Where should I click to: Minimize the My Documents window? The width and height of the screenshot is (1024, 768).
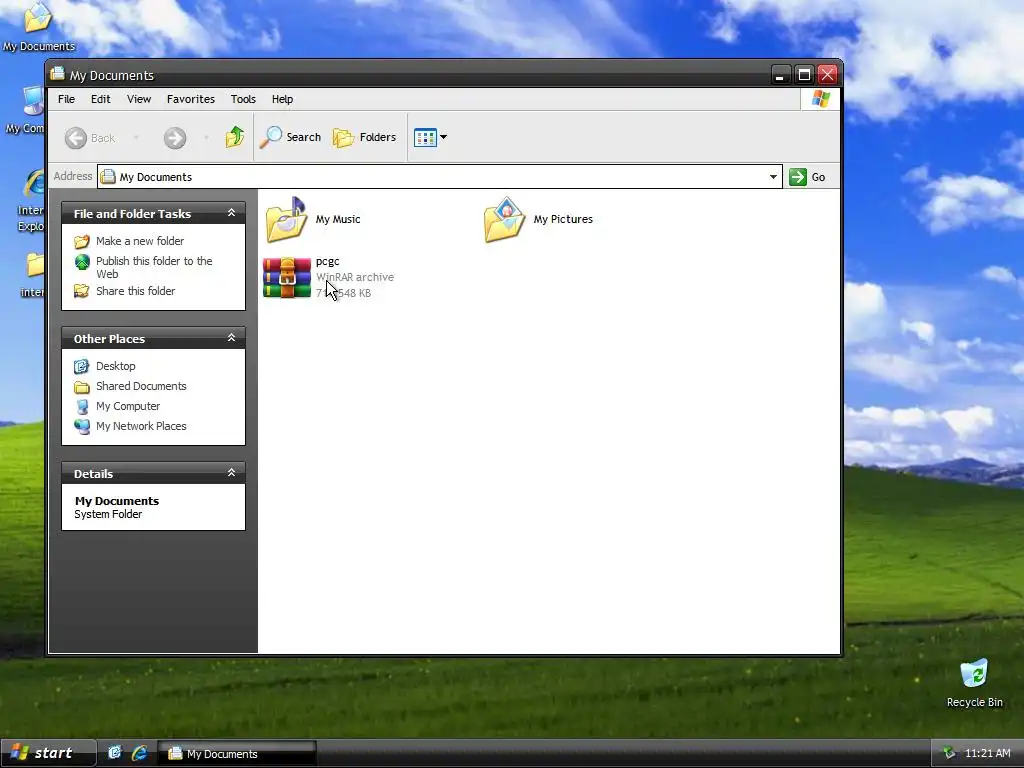coord(780,74)
